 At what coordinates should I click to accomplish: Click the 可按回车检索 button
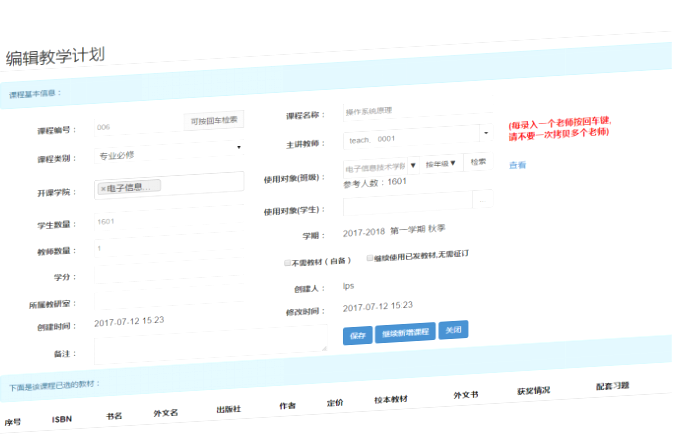(214, 121)
